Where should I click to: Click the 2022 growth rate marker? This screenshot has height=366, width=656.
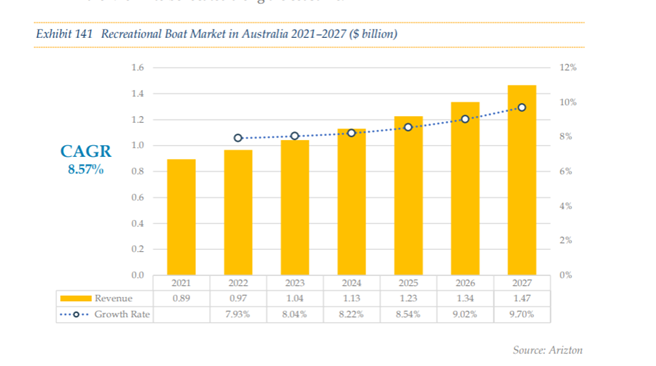pos(238,138)
